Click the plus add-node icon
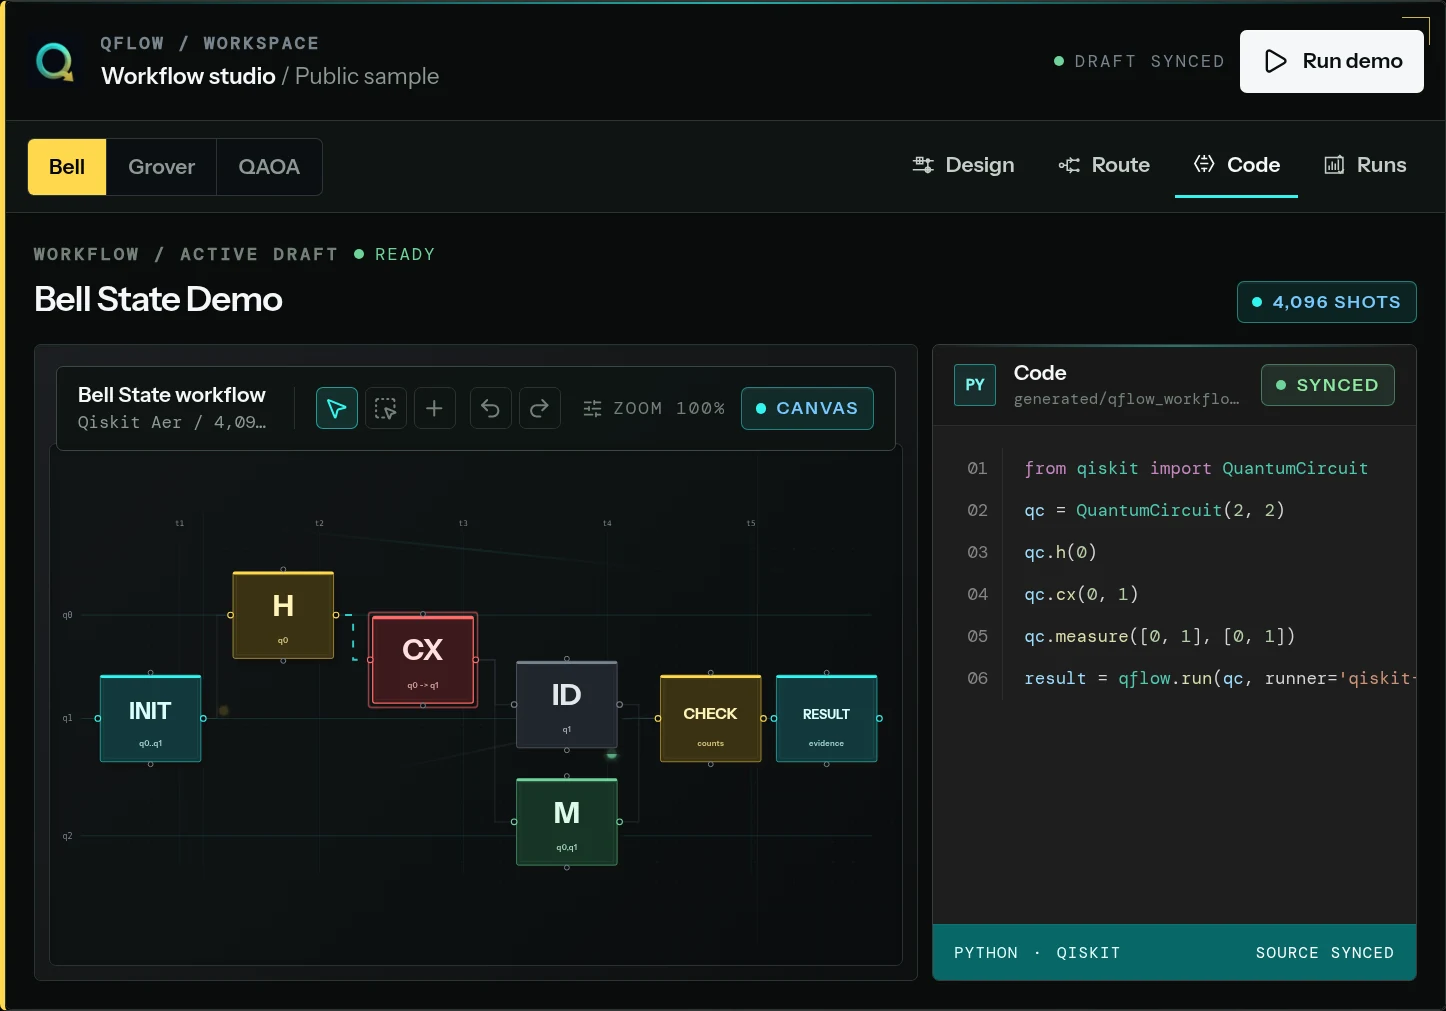The width and height of the screenshot is (1446, 1011). [434, 408]
